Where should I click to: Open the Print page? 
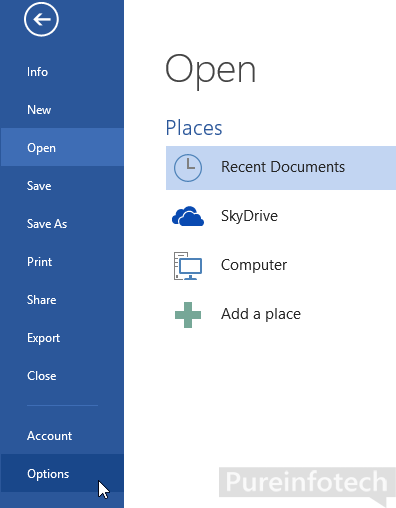tap(62, 262)
